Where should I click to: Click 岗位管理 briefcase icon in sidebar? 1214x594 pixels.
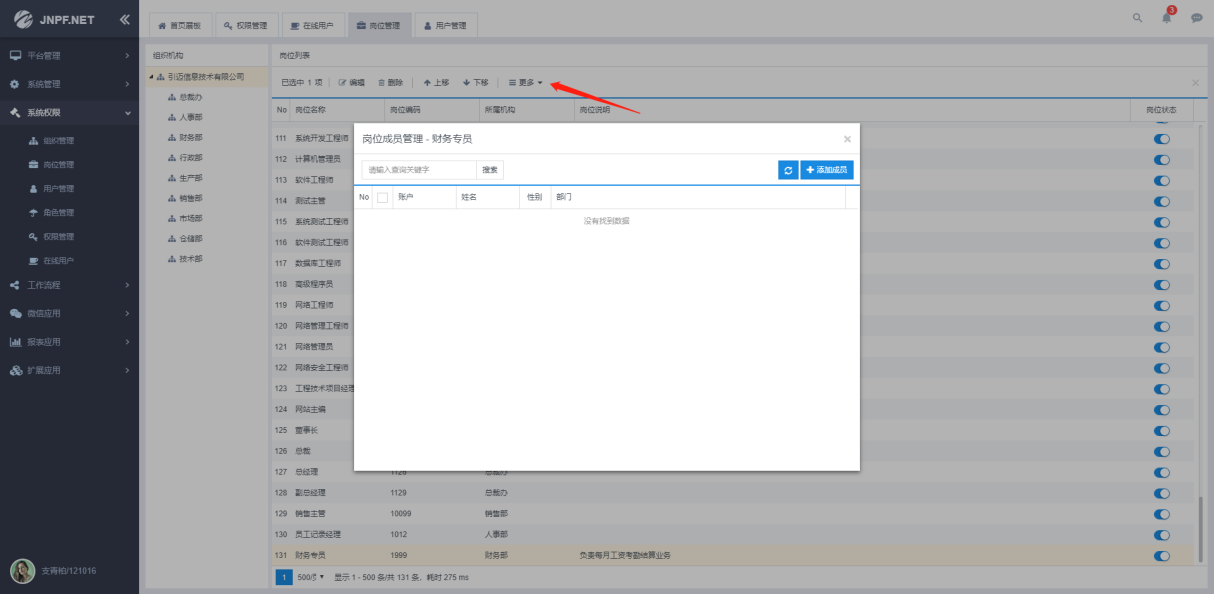[x=34, y=165]
